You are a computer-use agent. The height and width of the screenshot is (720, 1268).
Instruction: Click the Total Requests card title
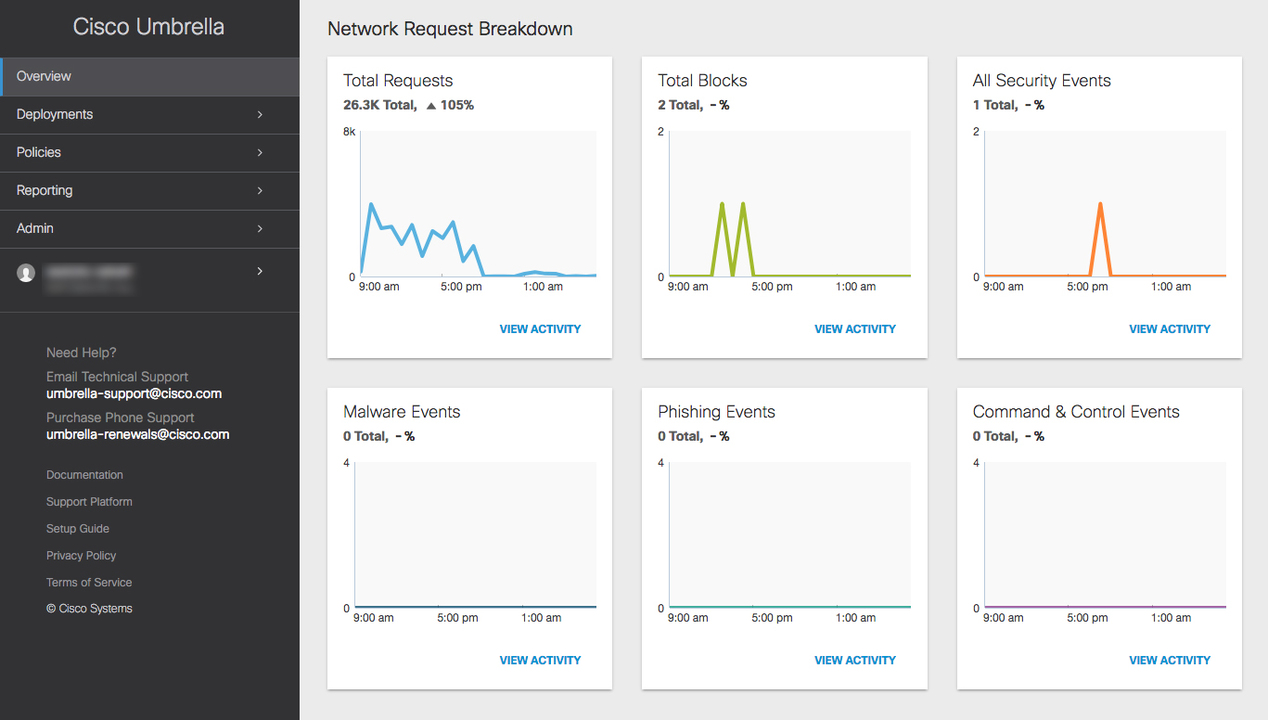(398, 81)
